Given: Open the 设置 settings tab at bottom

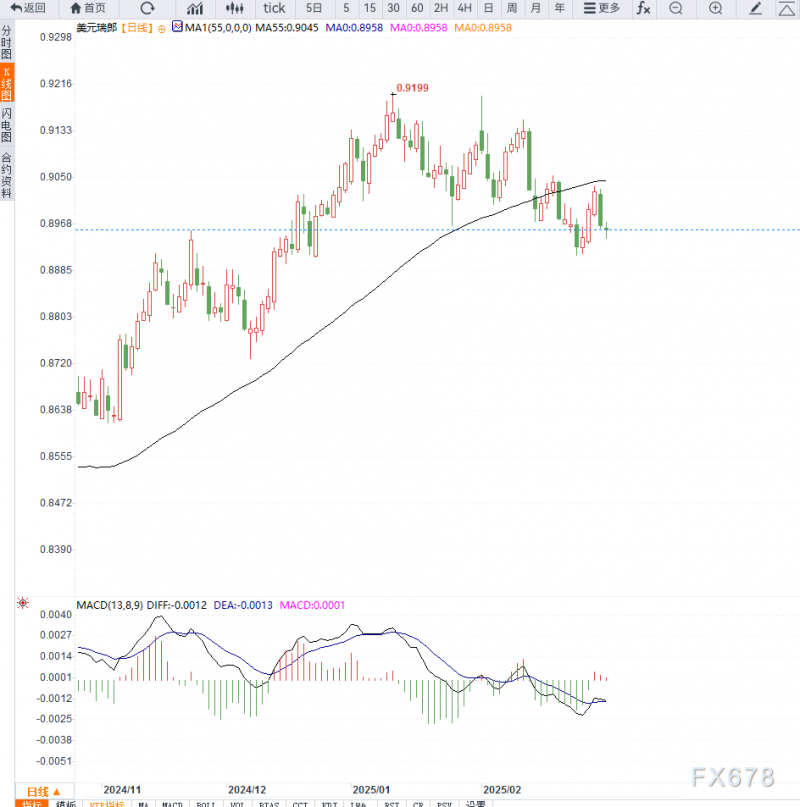Looking at the screenshot, I should coord(476,803).
